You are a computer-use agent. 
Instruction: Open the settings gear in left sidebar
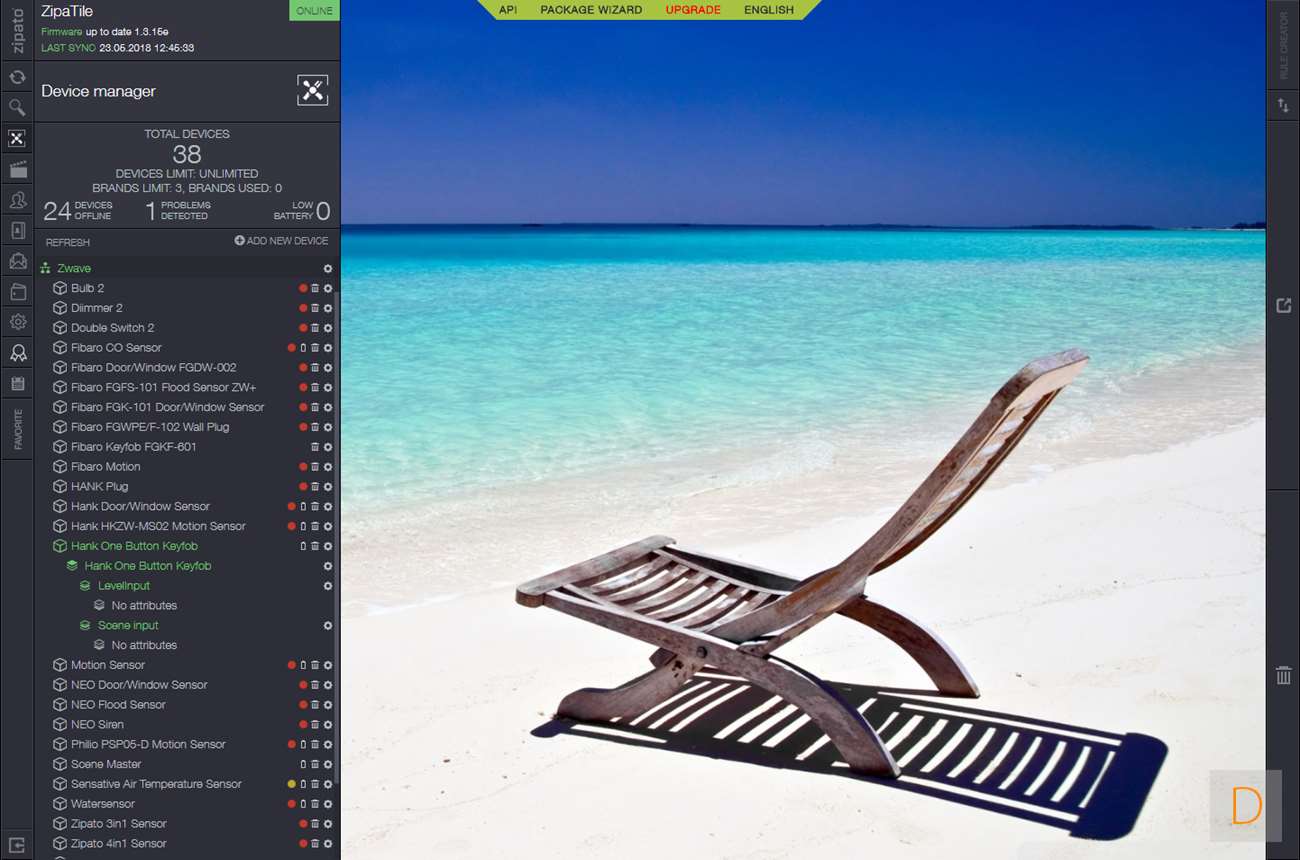coord(17,322)
